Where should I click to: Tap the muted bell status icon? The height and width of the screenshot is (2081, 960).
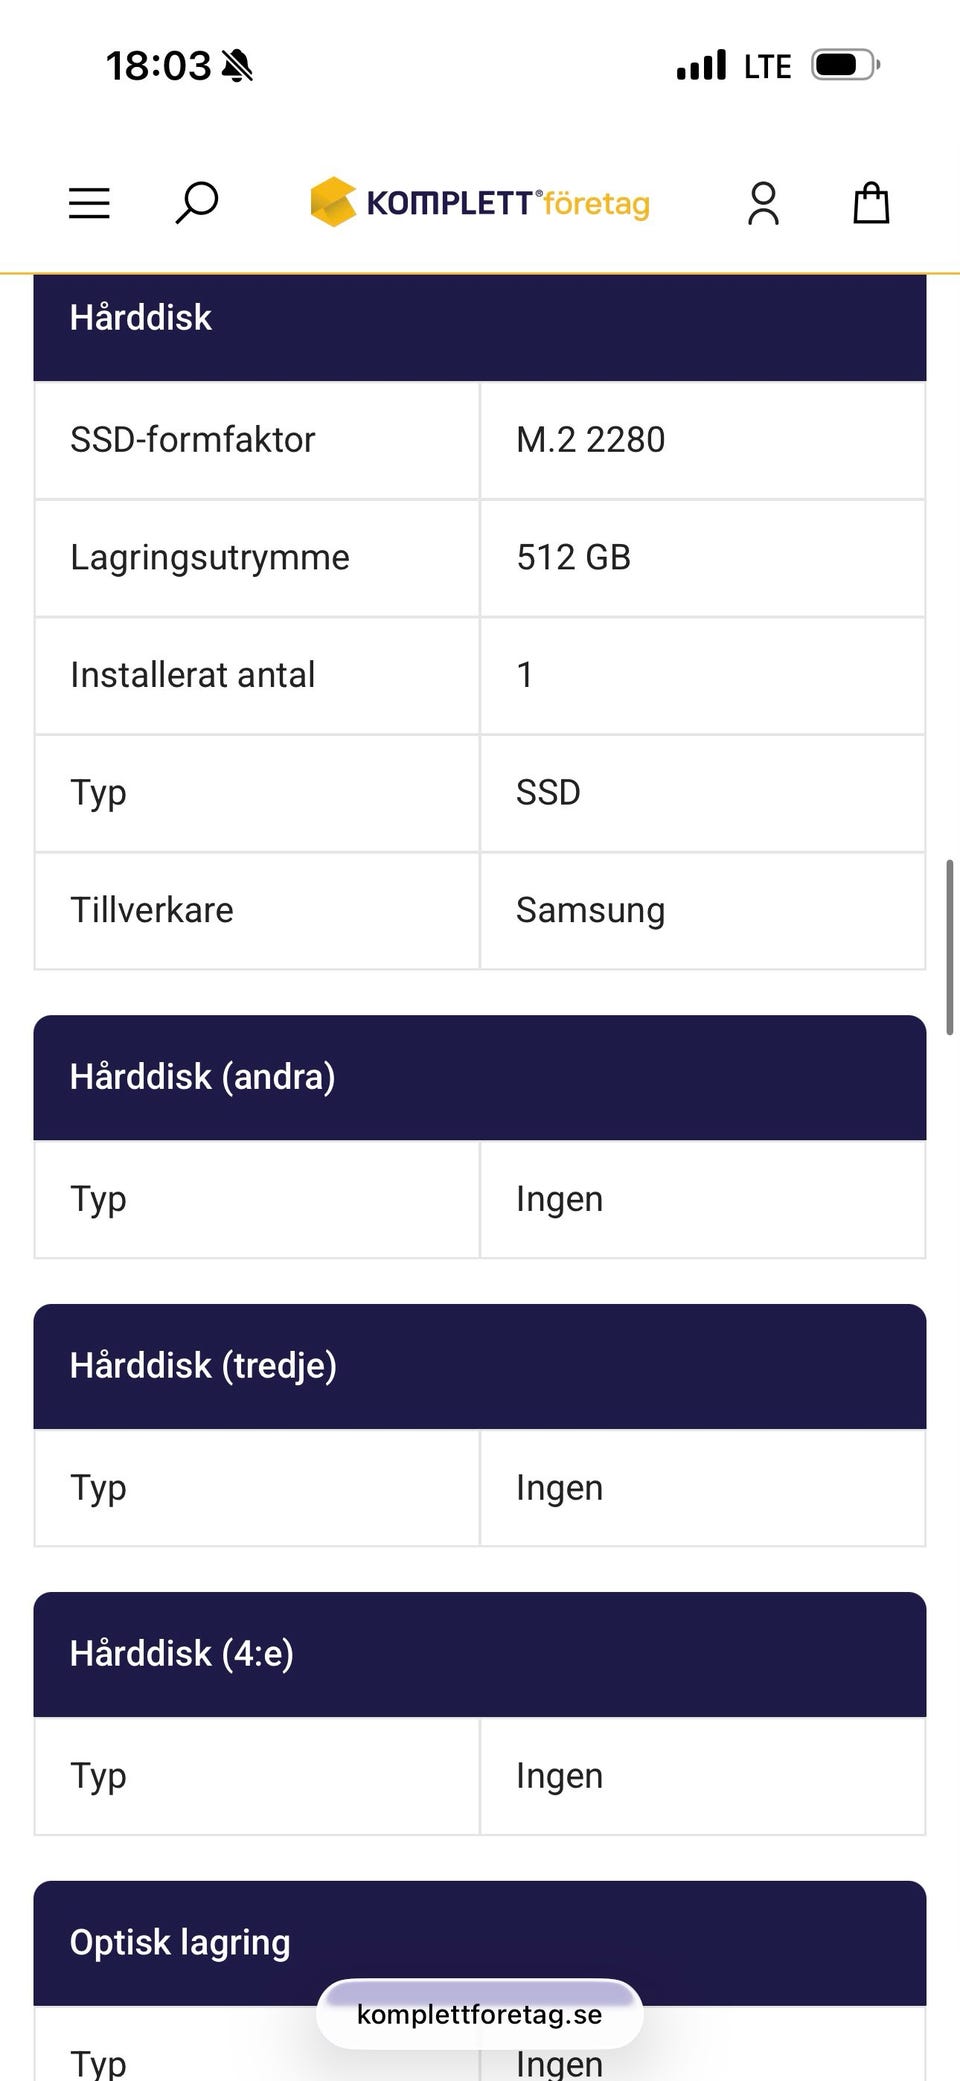click(x=238, y=66)
